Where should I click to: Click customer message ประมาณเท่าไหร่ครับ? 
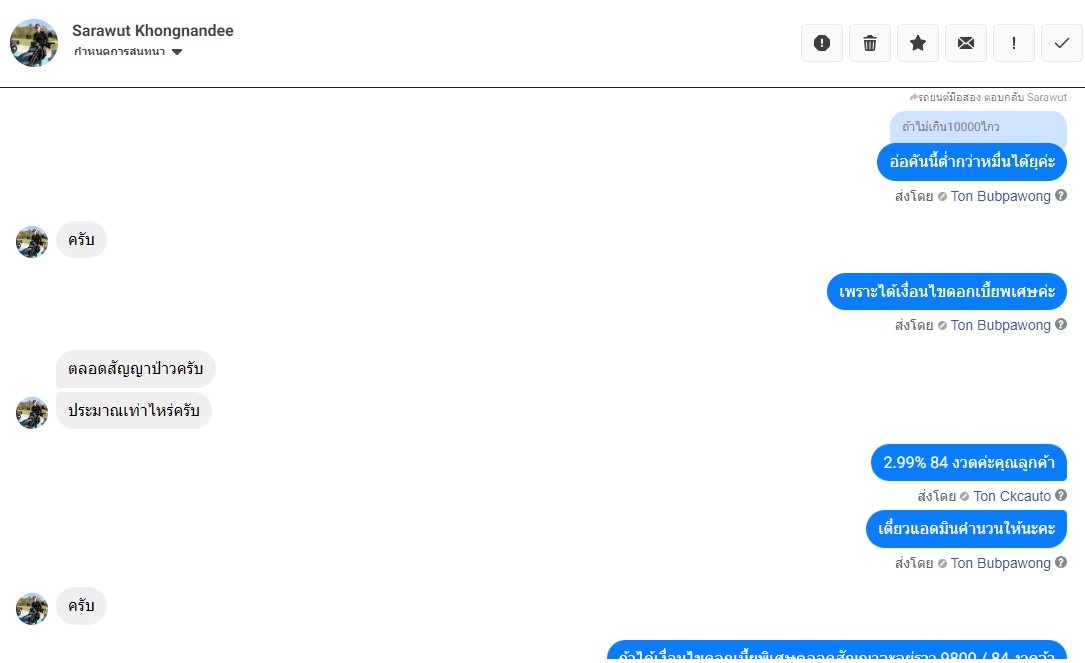point(134,410)
